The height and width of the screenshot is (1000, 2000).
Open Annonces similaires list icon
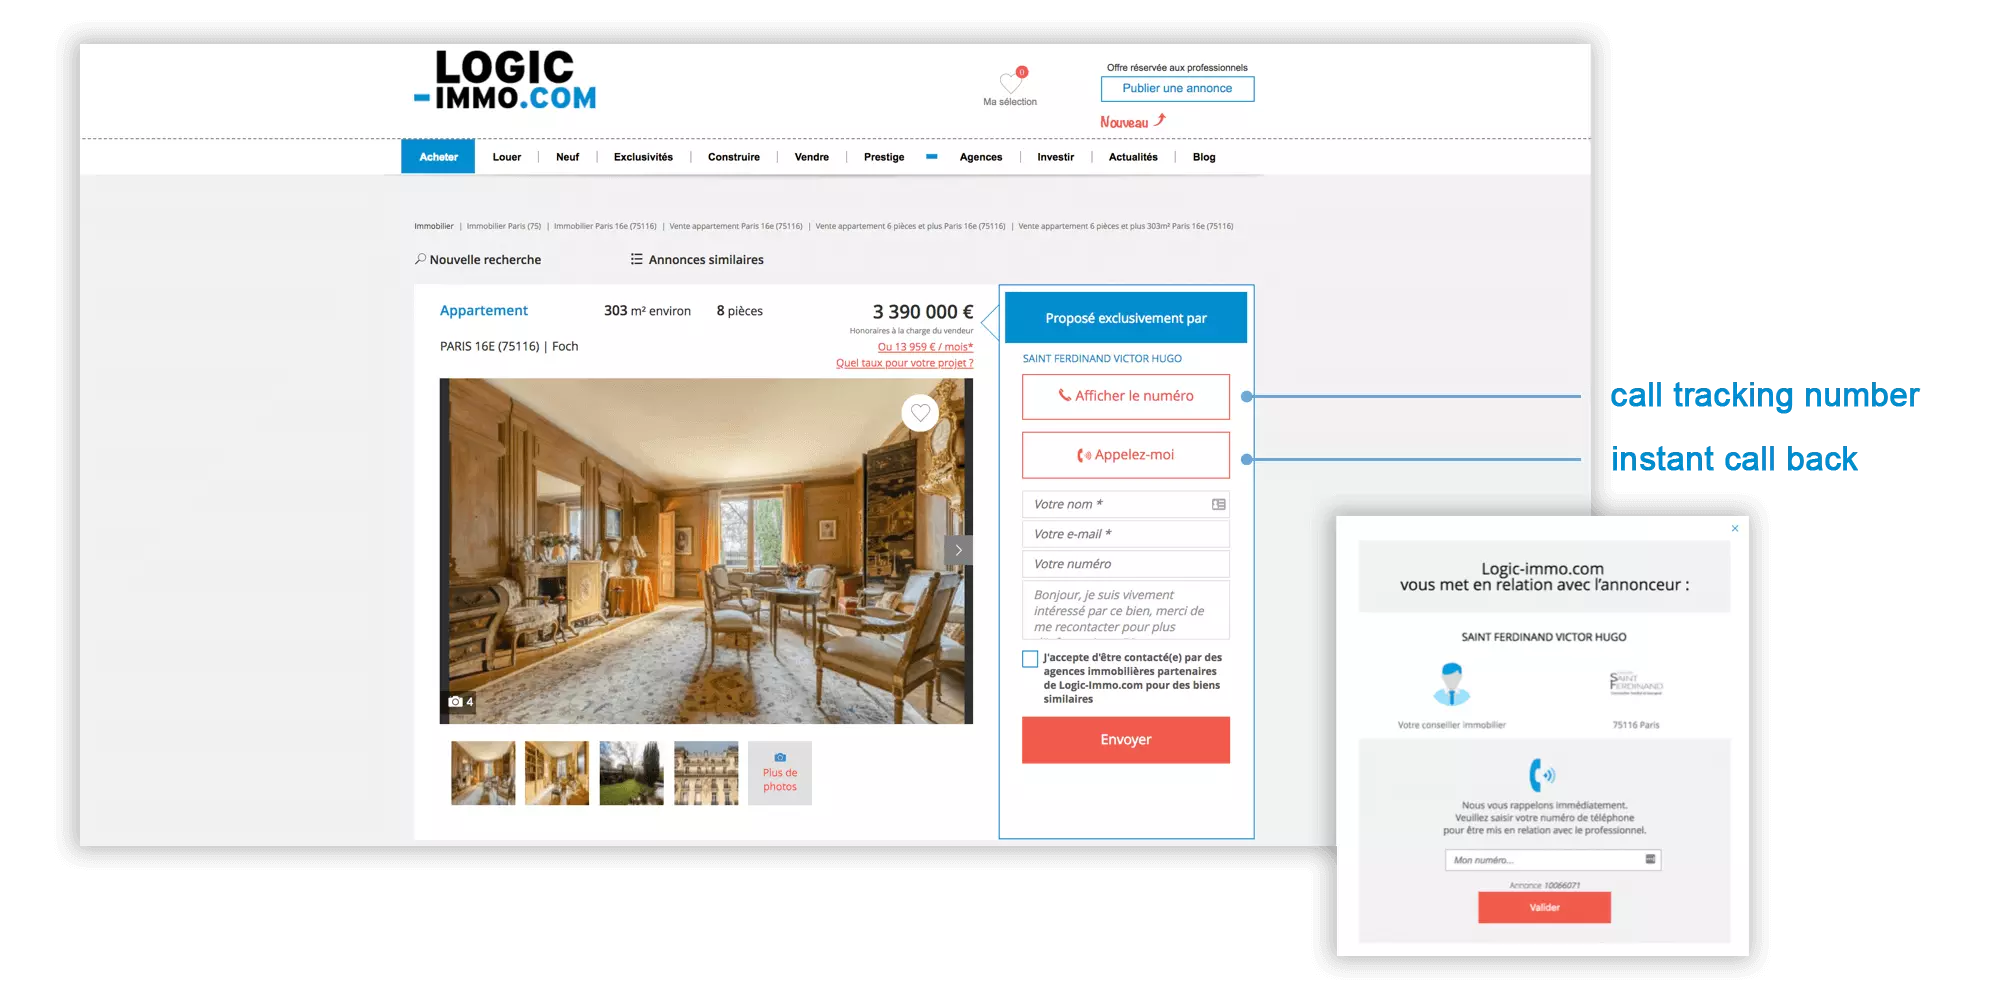coord(636,259)
